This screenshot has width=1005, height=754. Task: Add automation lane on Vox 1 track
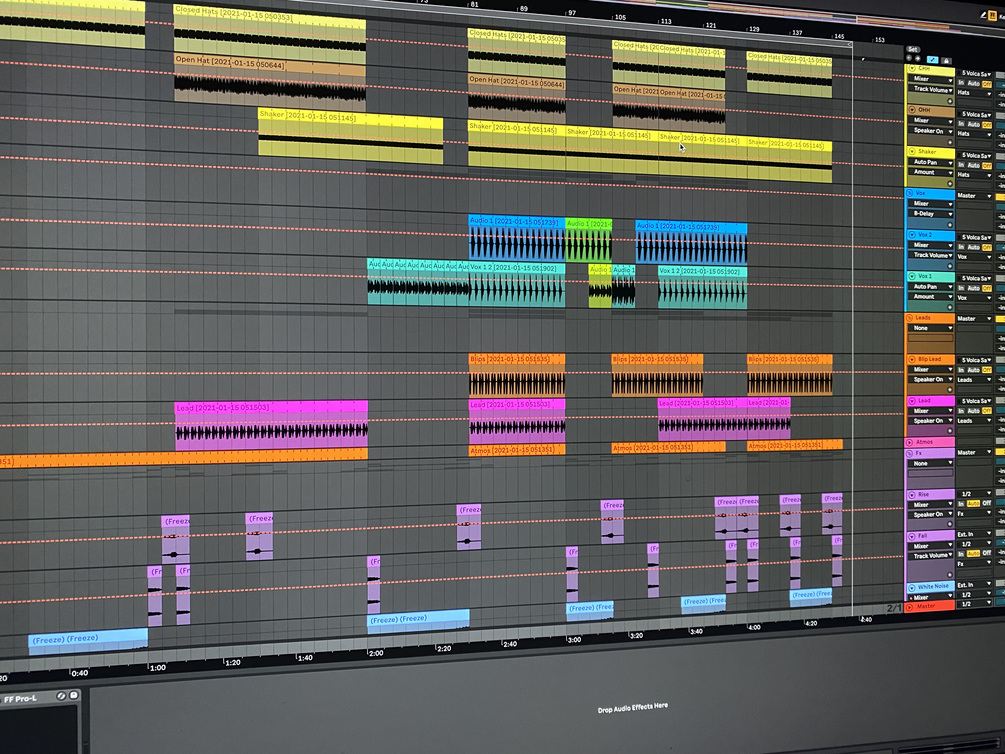950,307
